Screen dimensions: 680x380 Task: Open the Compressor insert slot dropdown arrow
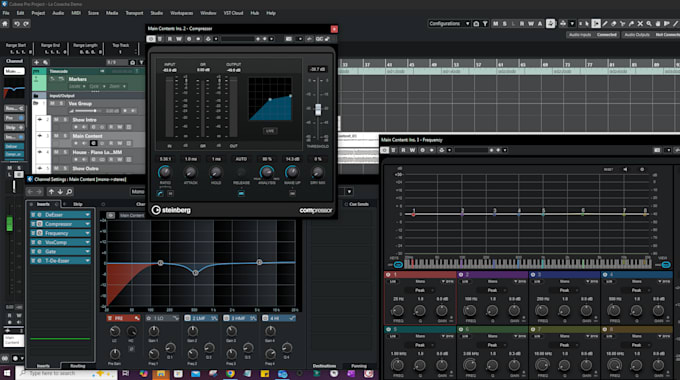[x=88, y=224]
